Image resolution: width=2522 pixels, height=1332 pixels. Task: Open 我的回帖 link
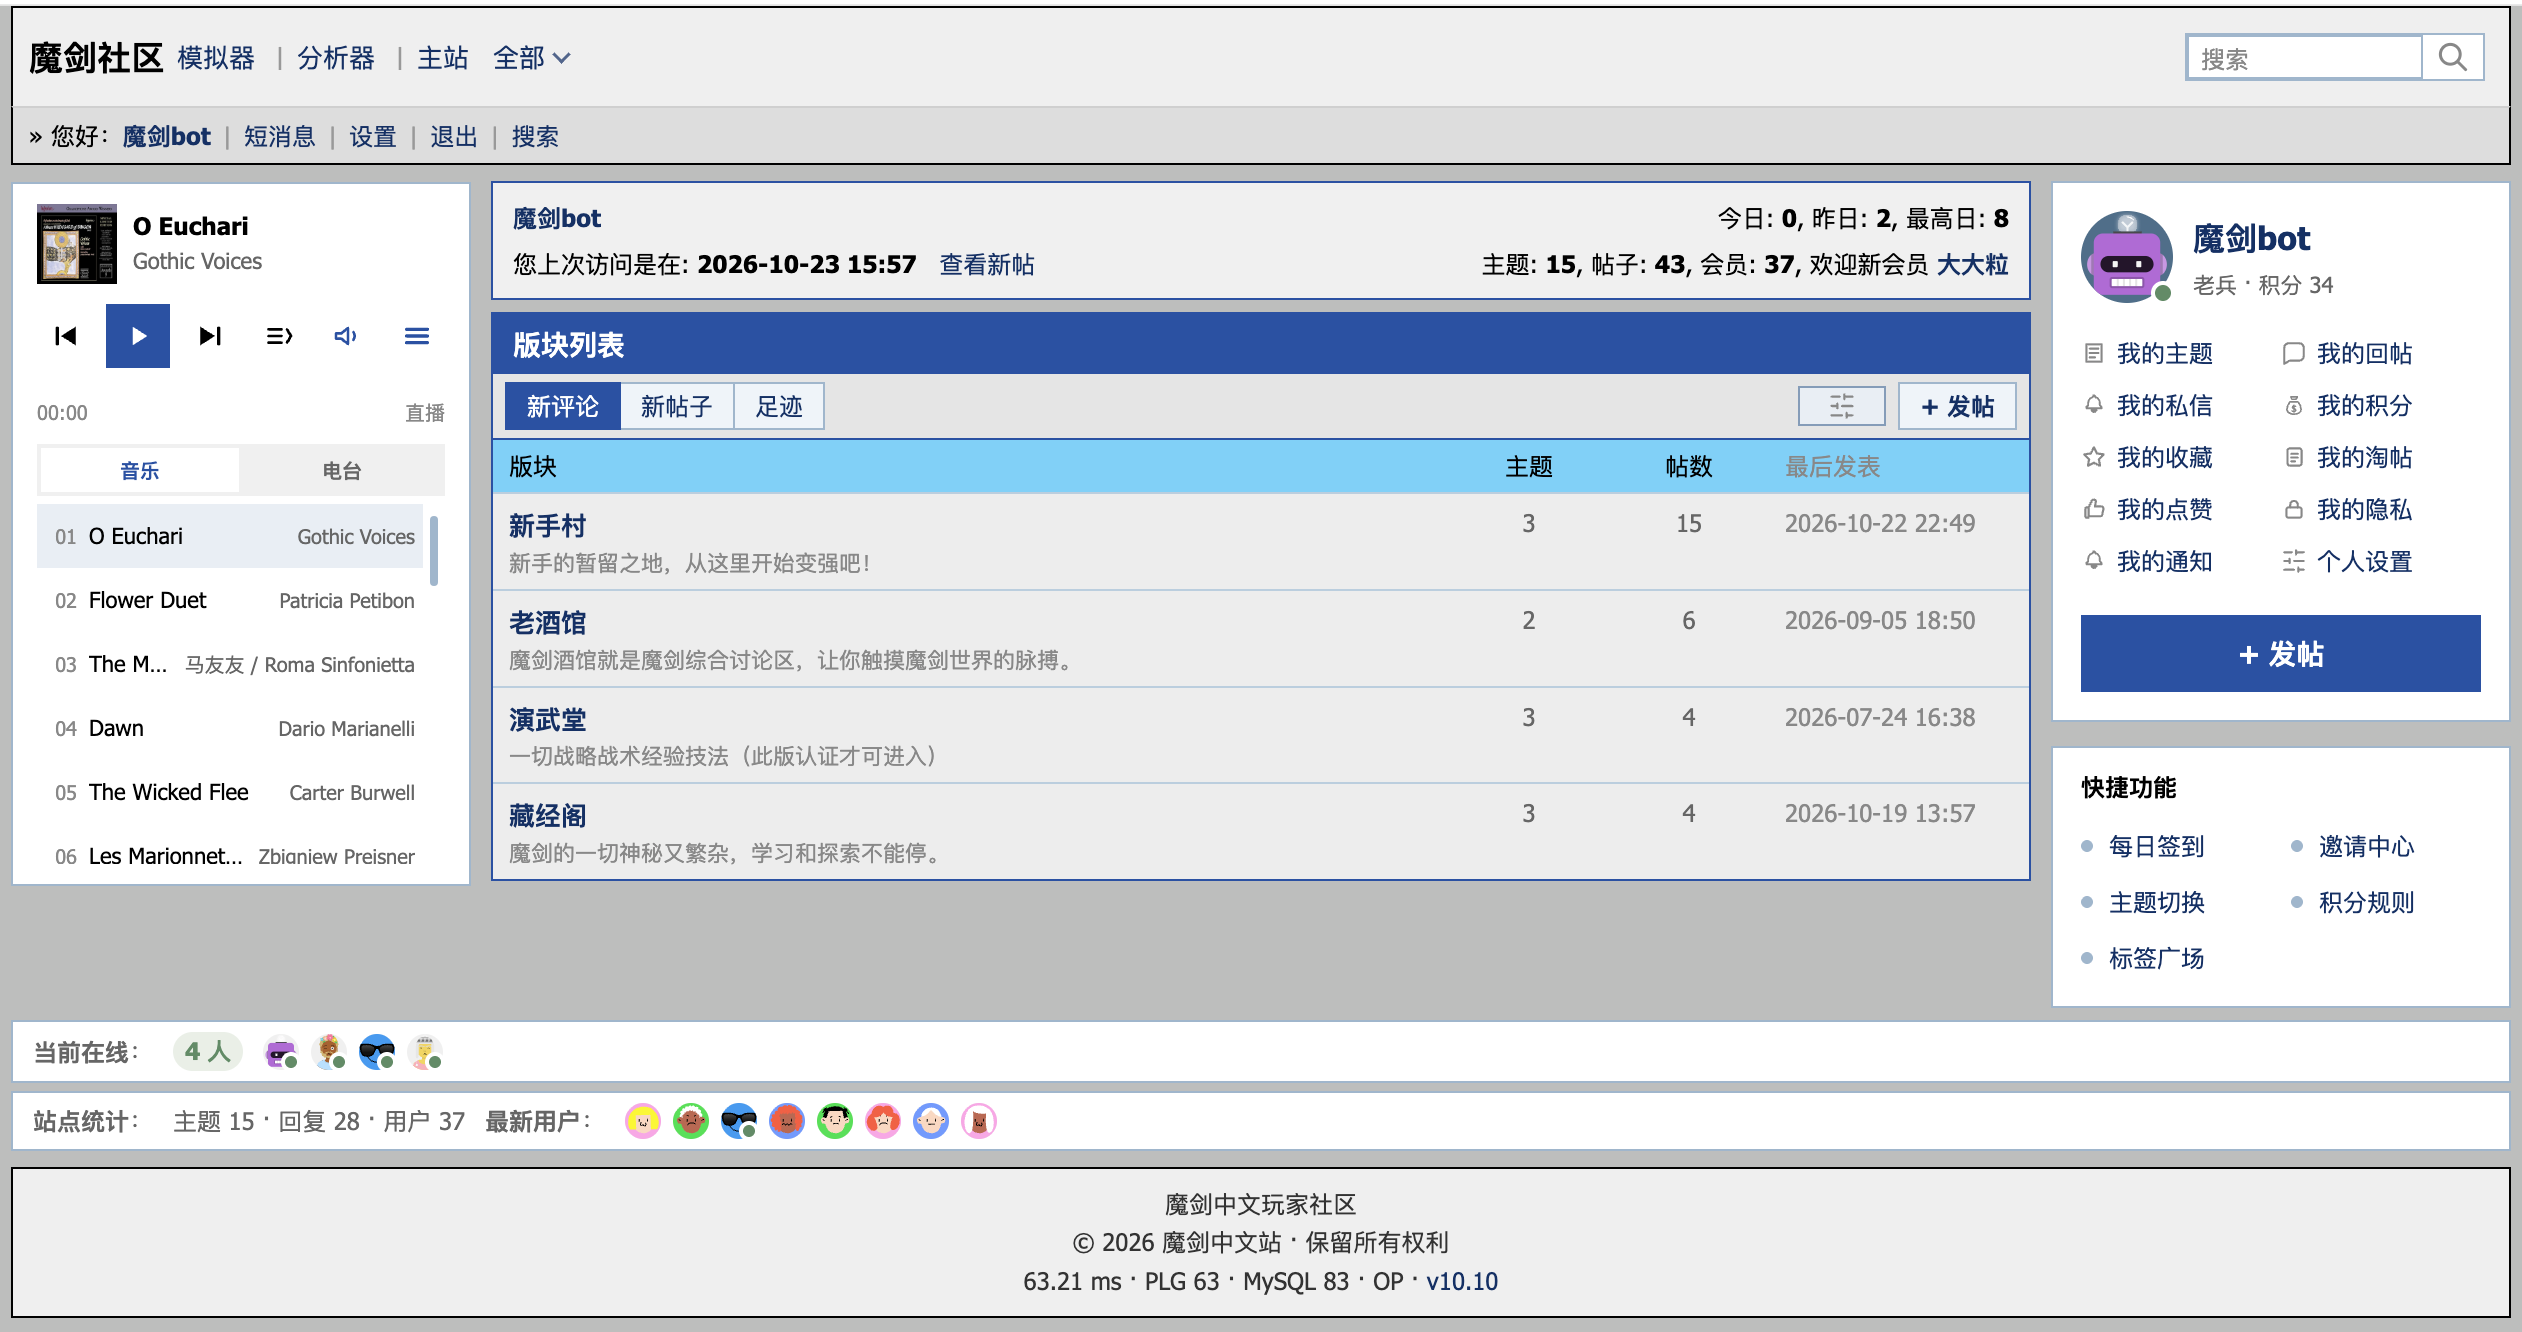[x=2348, y=353]
